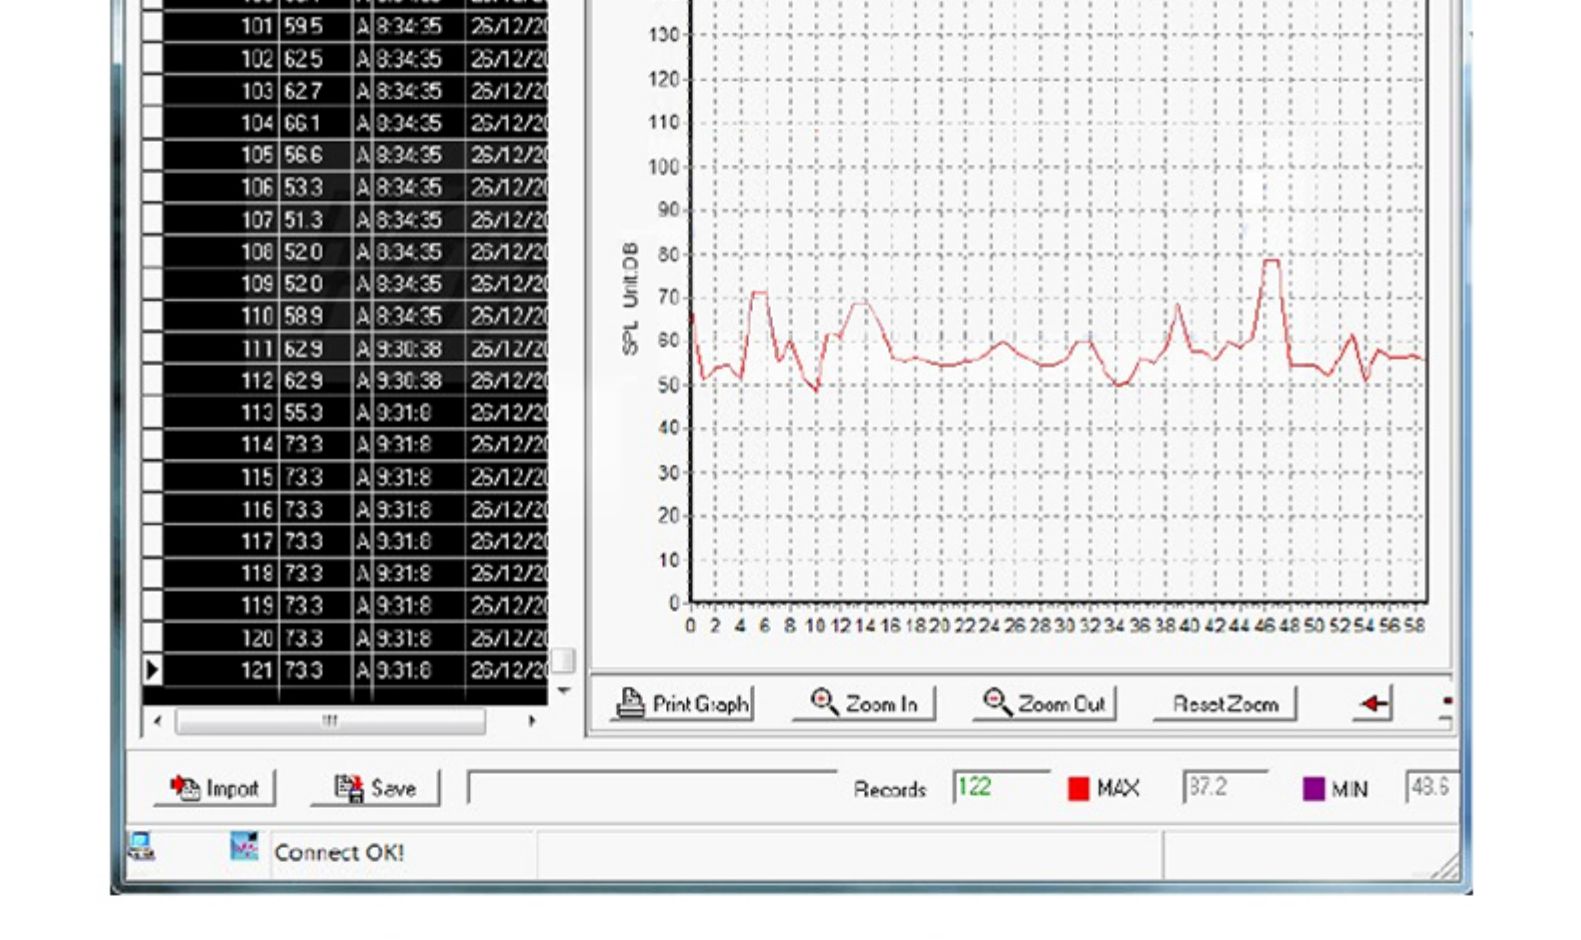The image size is (1581, 940).
Task: Save the recorded data
Action: (375, 788)
